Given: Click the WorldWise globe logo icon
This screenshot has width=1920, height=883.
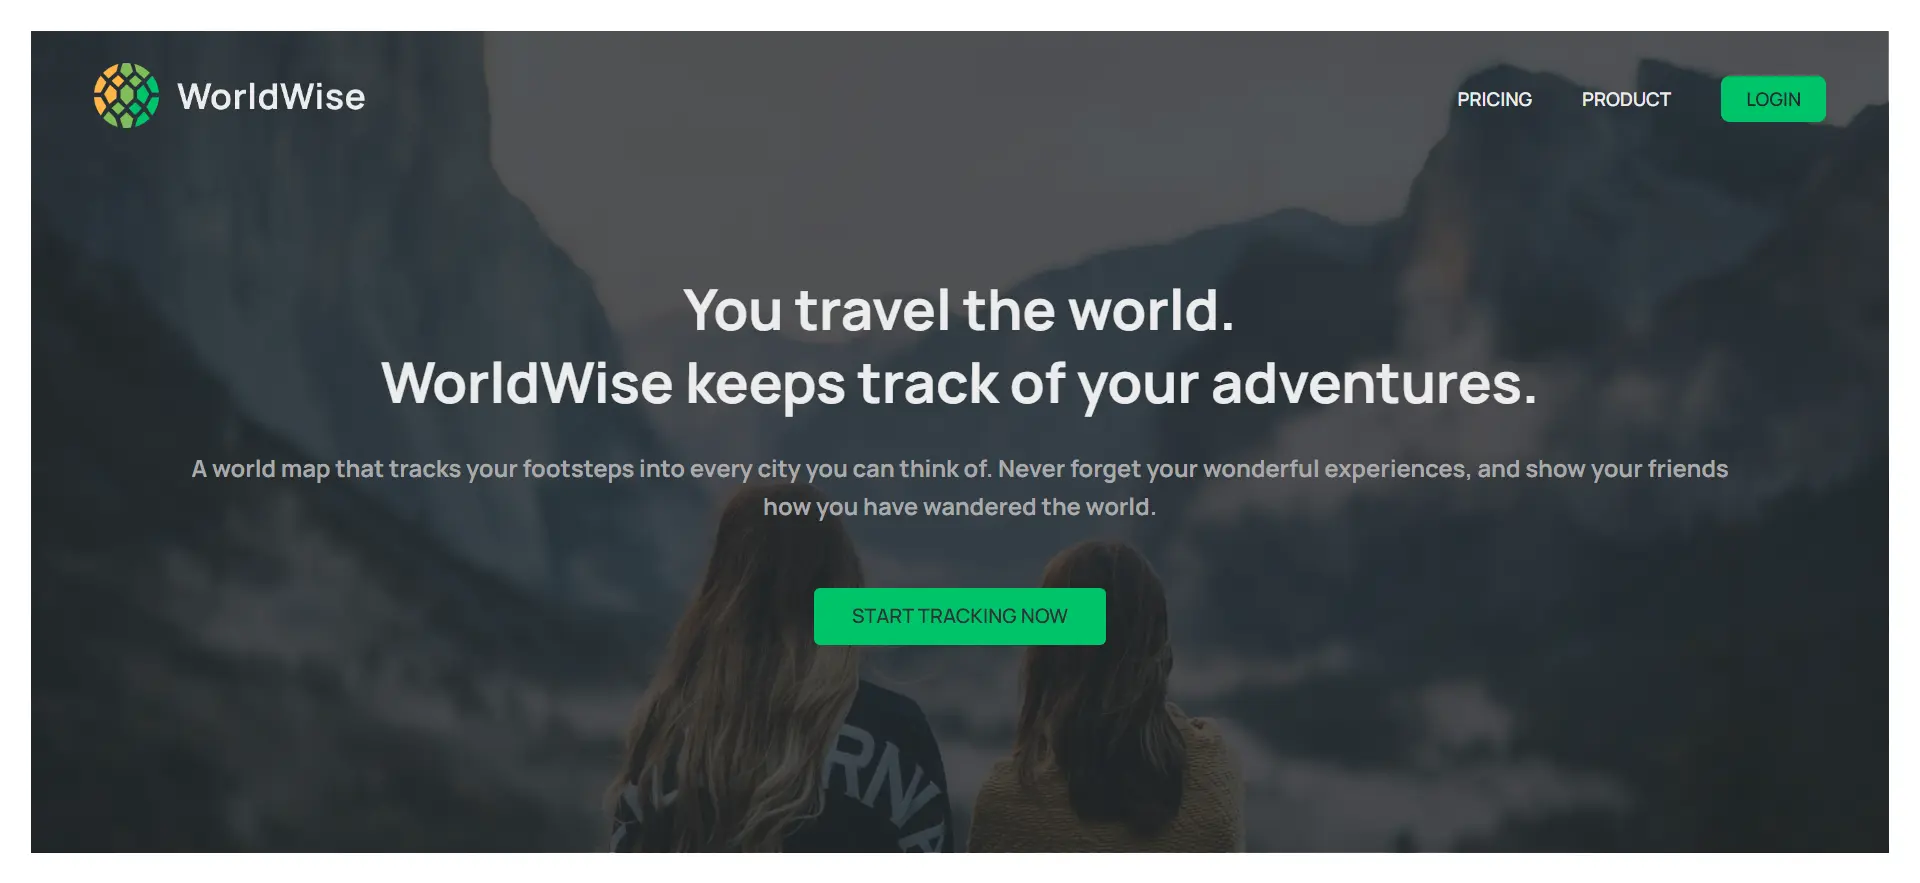Looking at the screenshot, I should click(126, 96).
